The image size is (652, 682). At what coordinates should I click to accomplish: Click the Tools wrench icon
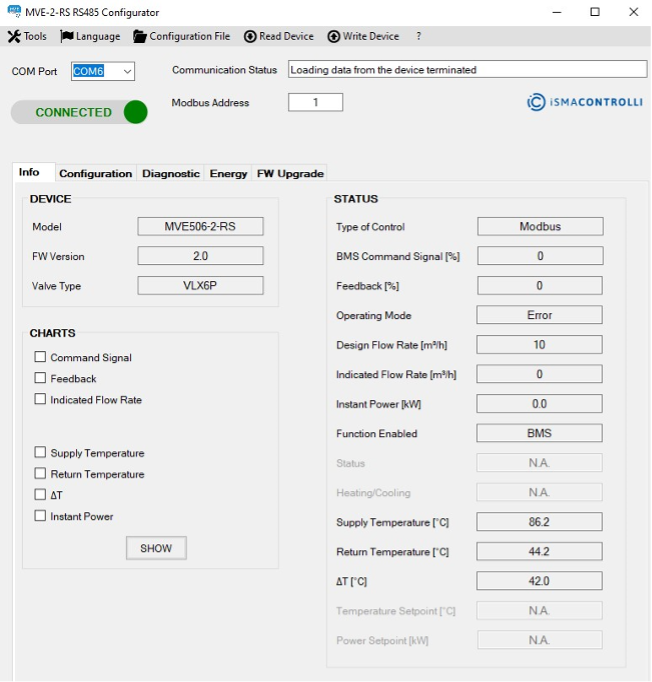14,36
